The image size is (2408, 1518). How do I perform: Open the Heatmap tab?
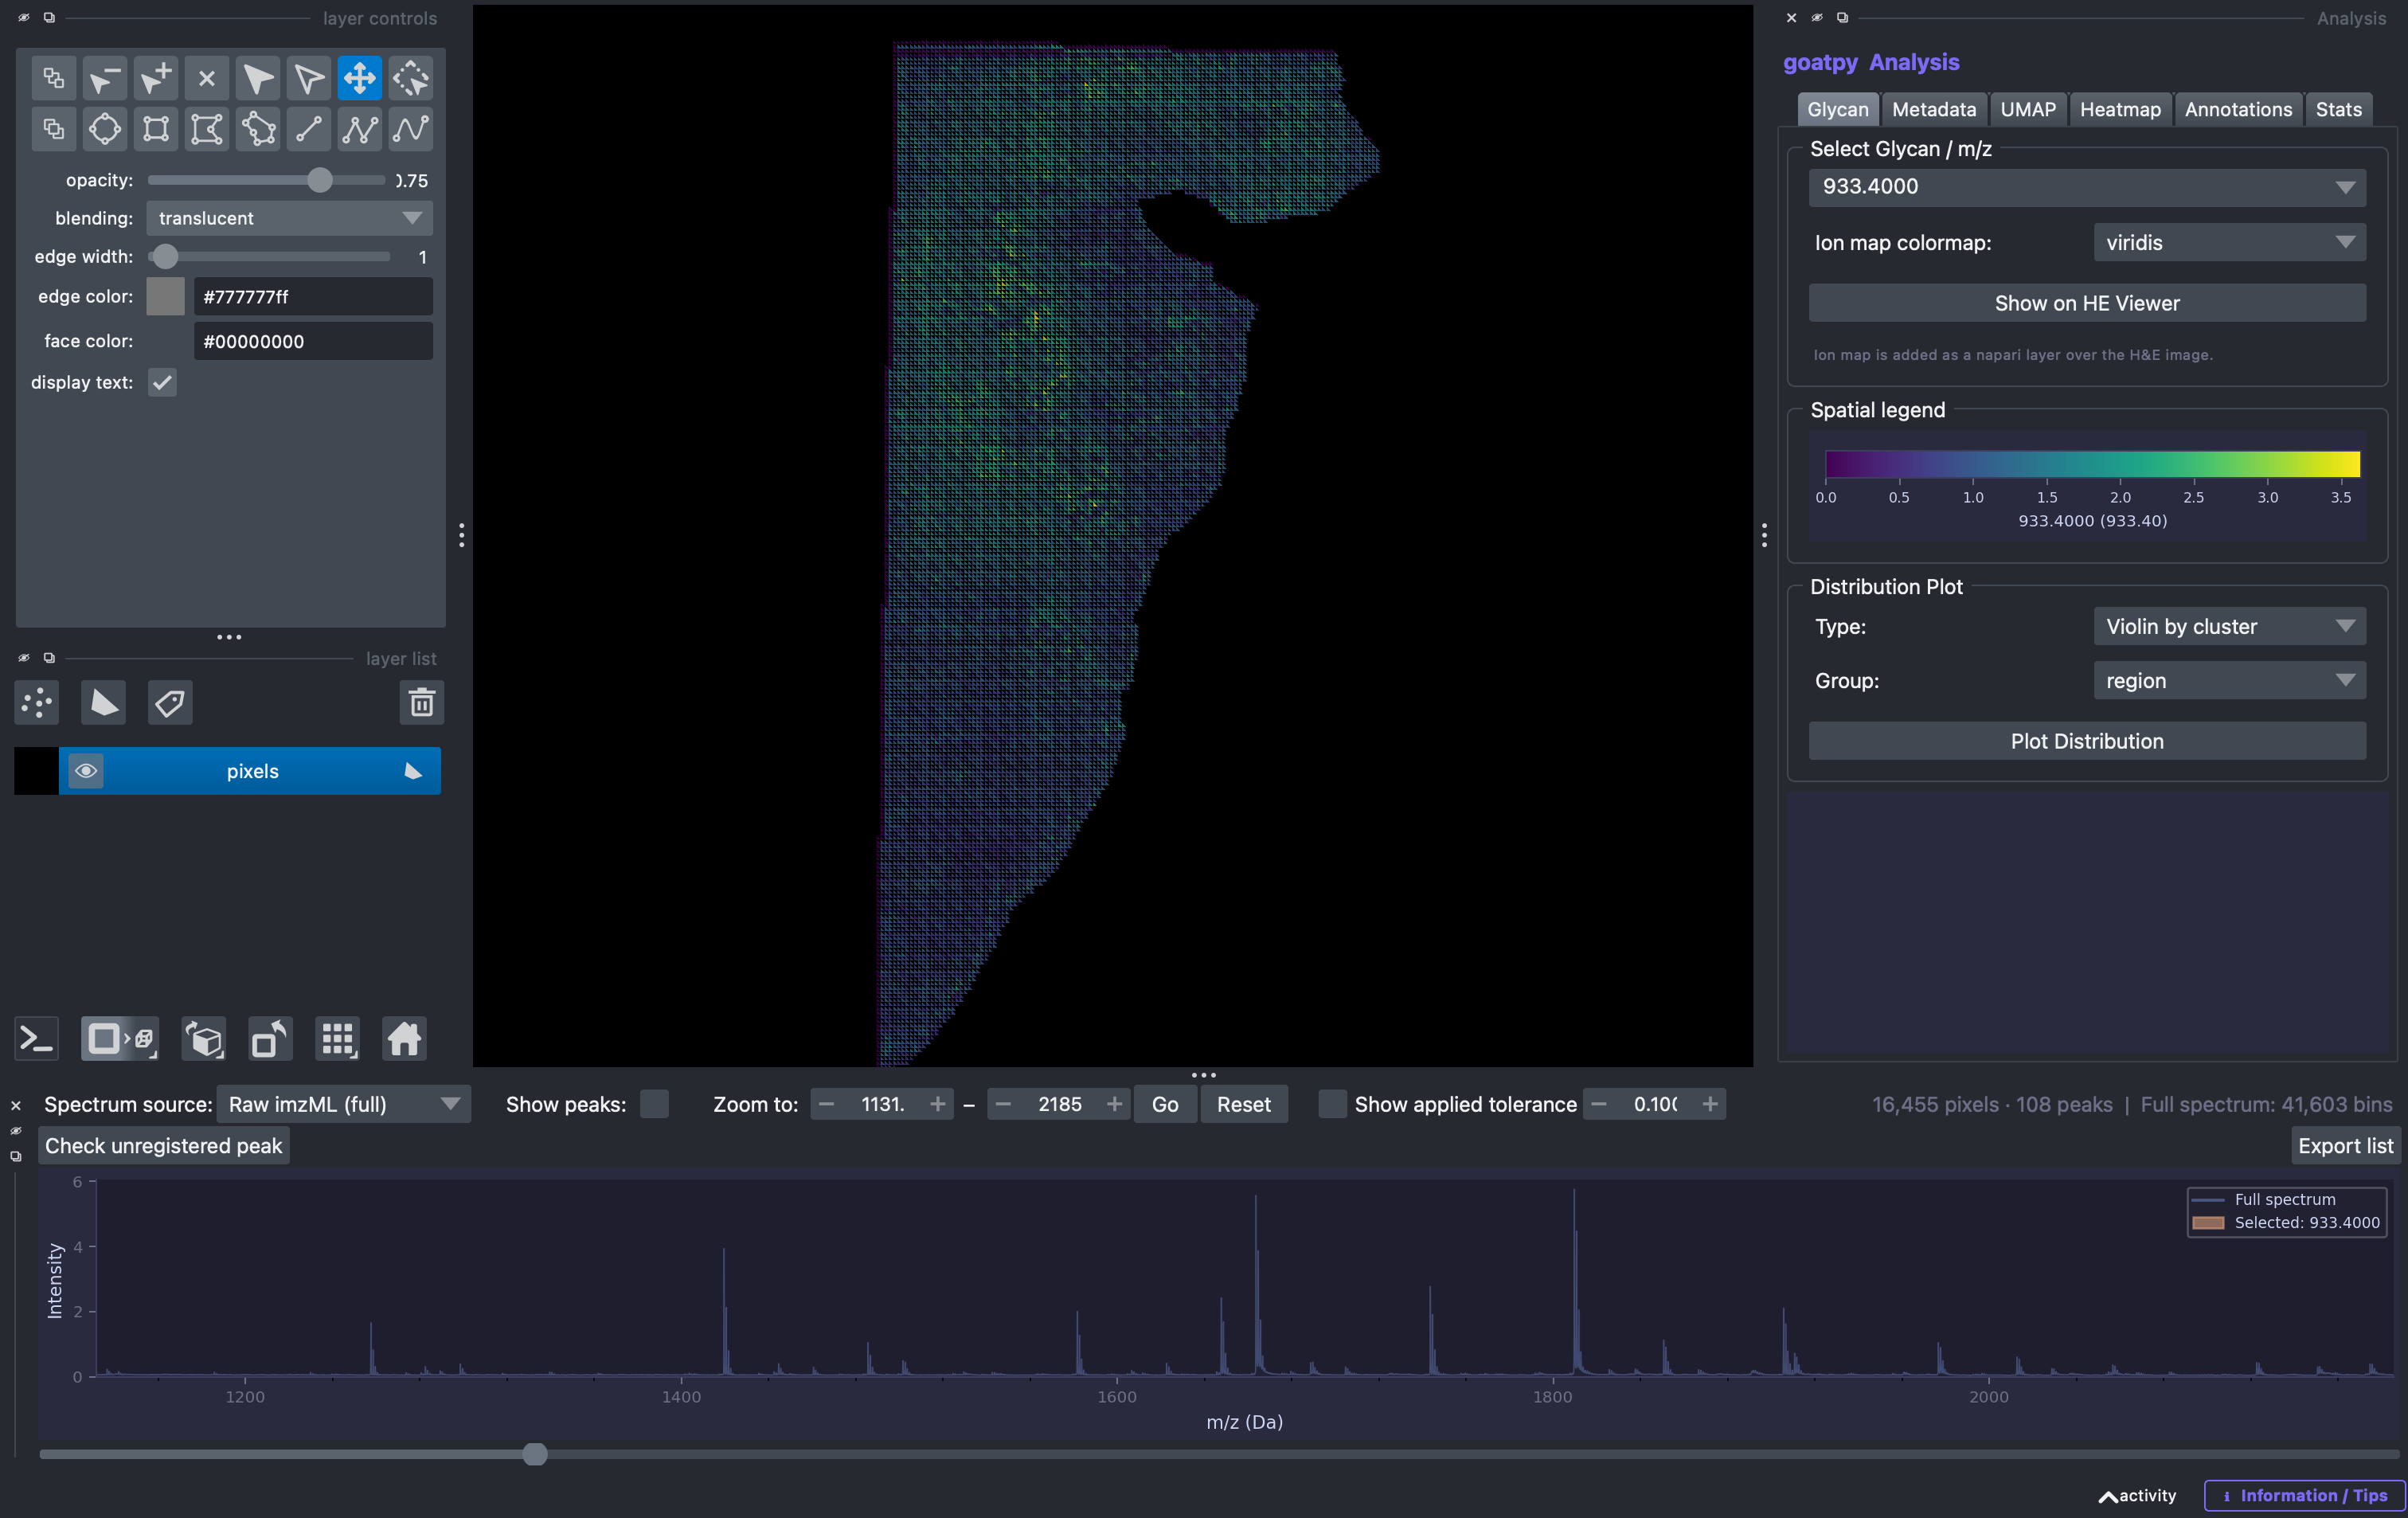coord(2120,110)
